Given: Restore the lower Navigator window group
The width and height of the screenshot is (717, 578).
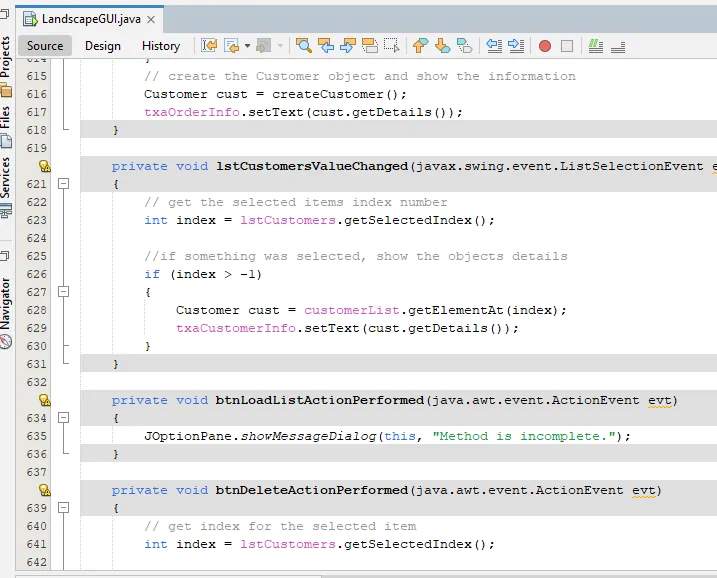Looking at the screenshot, I should tap(5, 255).
